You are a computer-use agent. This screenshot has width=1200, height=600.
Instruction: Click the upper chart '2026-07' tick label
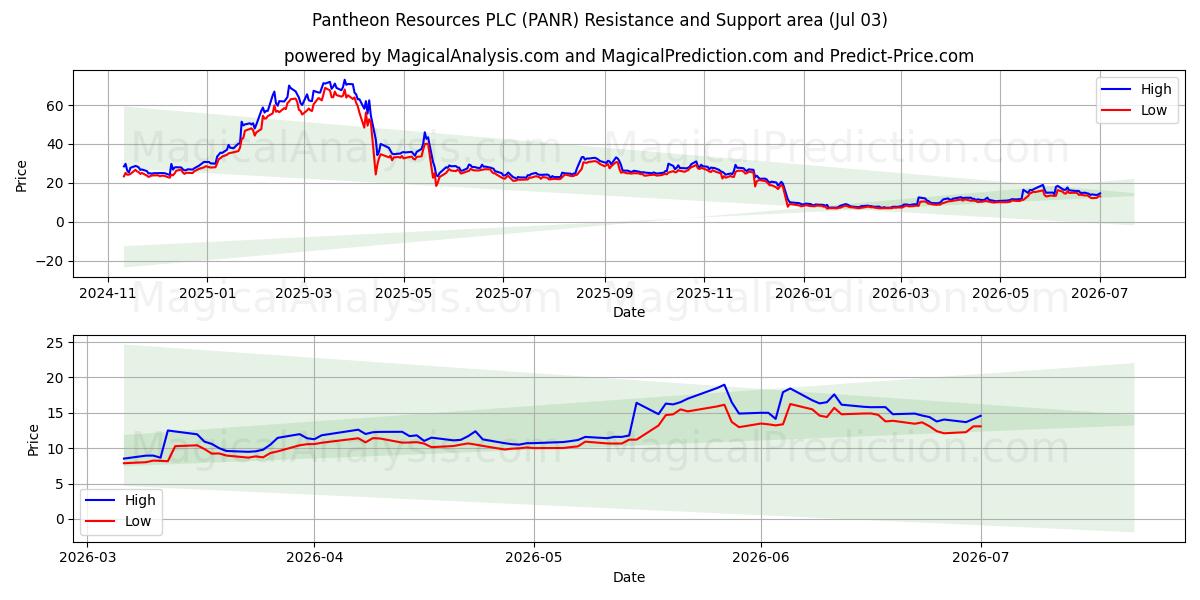tap(1098, 293)
